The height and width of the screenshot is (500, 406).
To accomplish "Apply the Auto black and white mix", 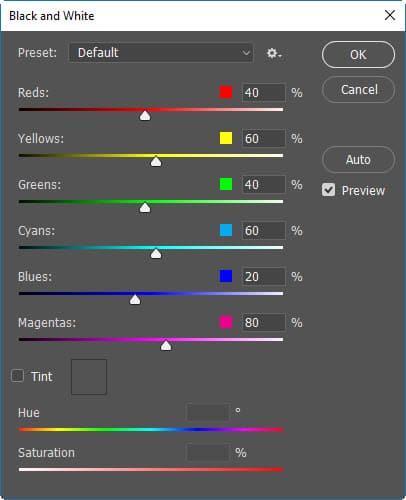I will (358, 159).
